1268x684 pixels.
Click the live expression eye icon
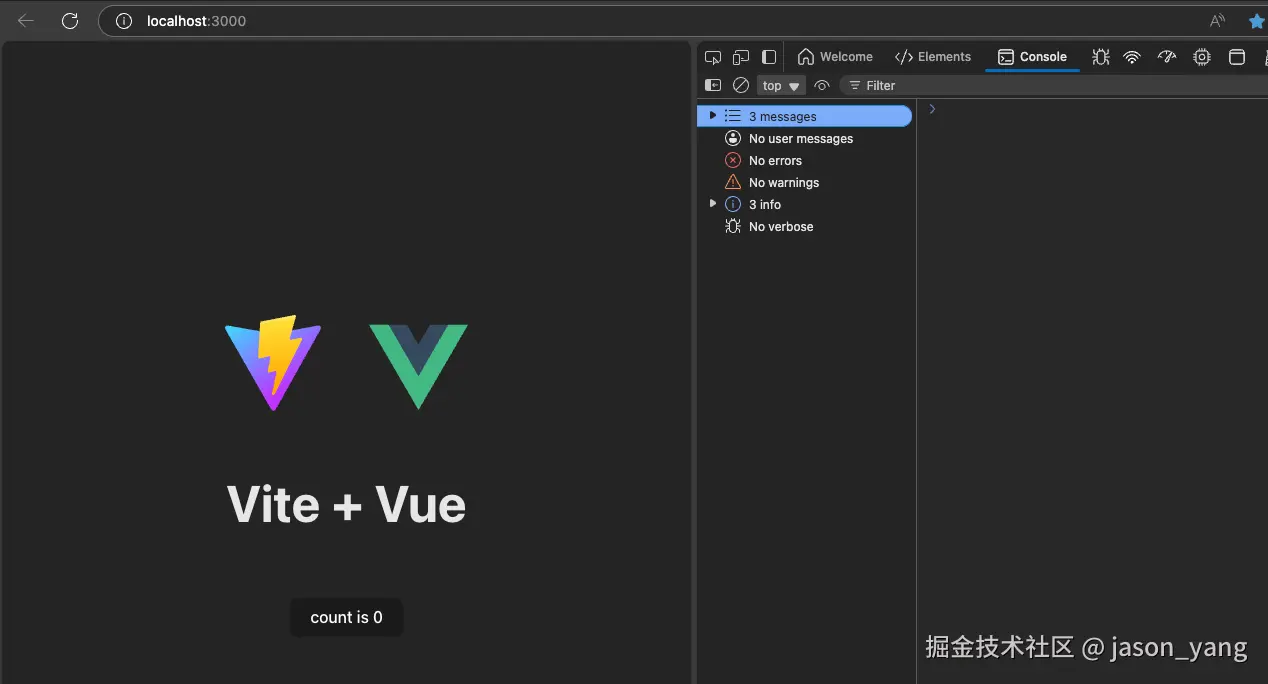(822, 86)
